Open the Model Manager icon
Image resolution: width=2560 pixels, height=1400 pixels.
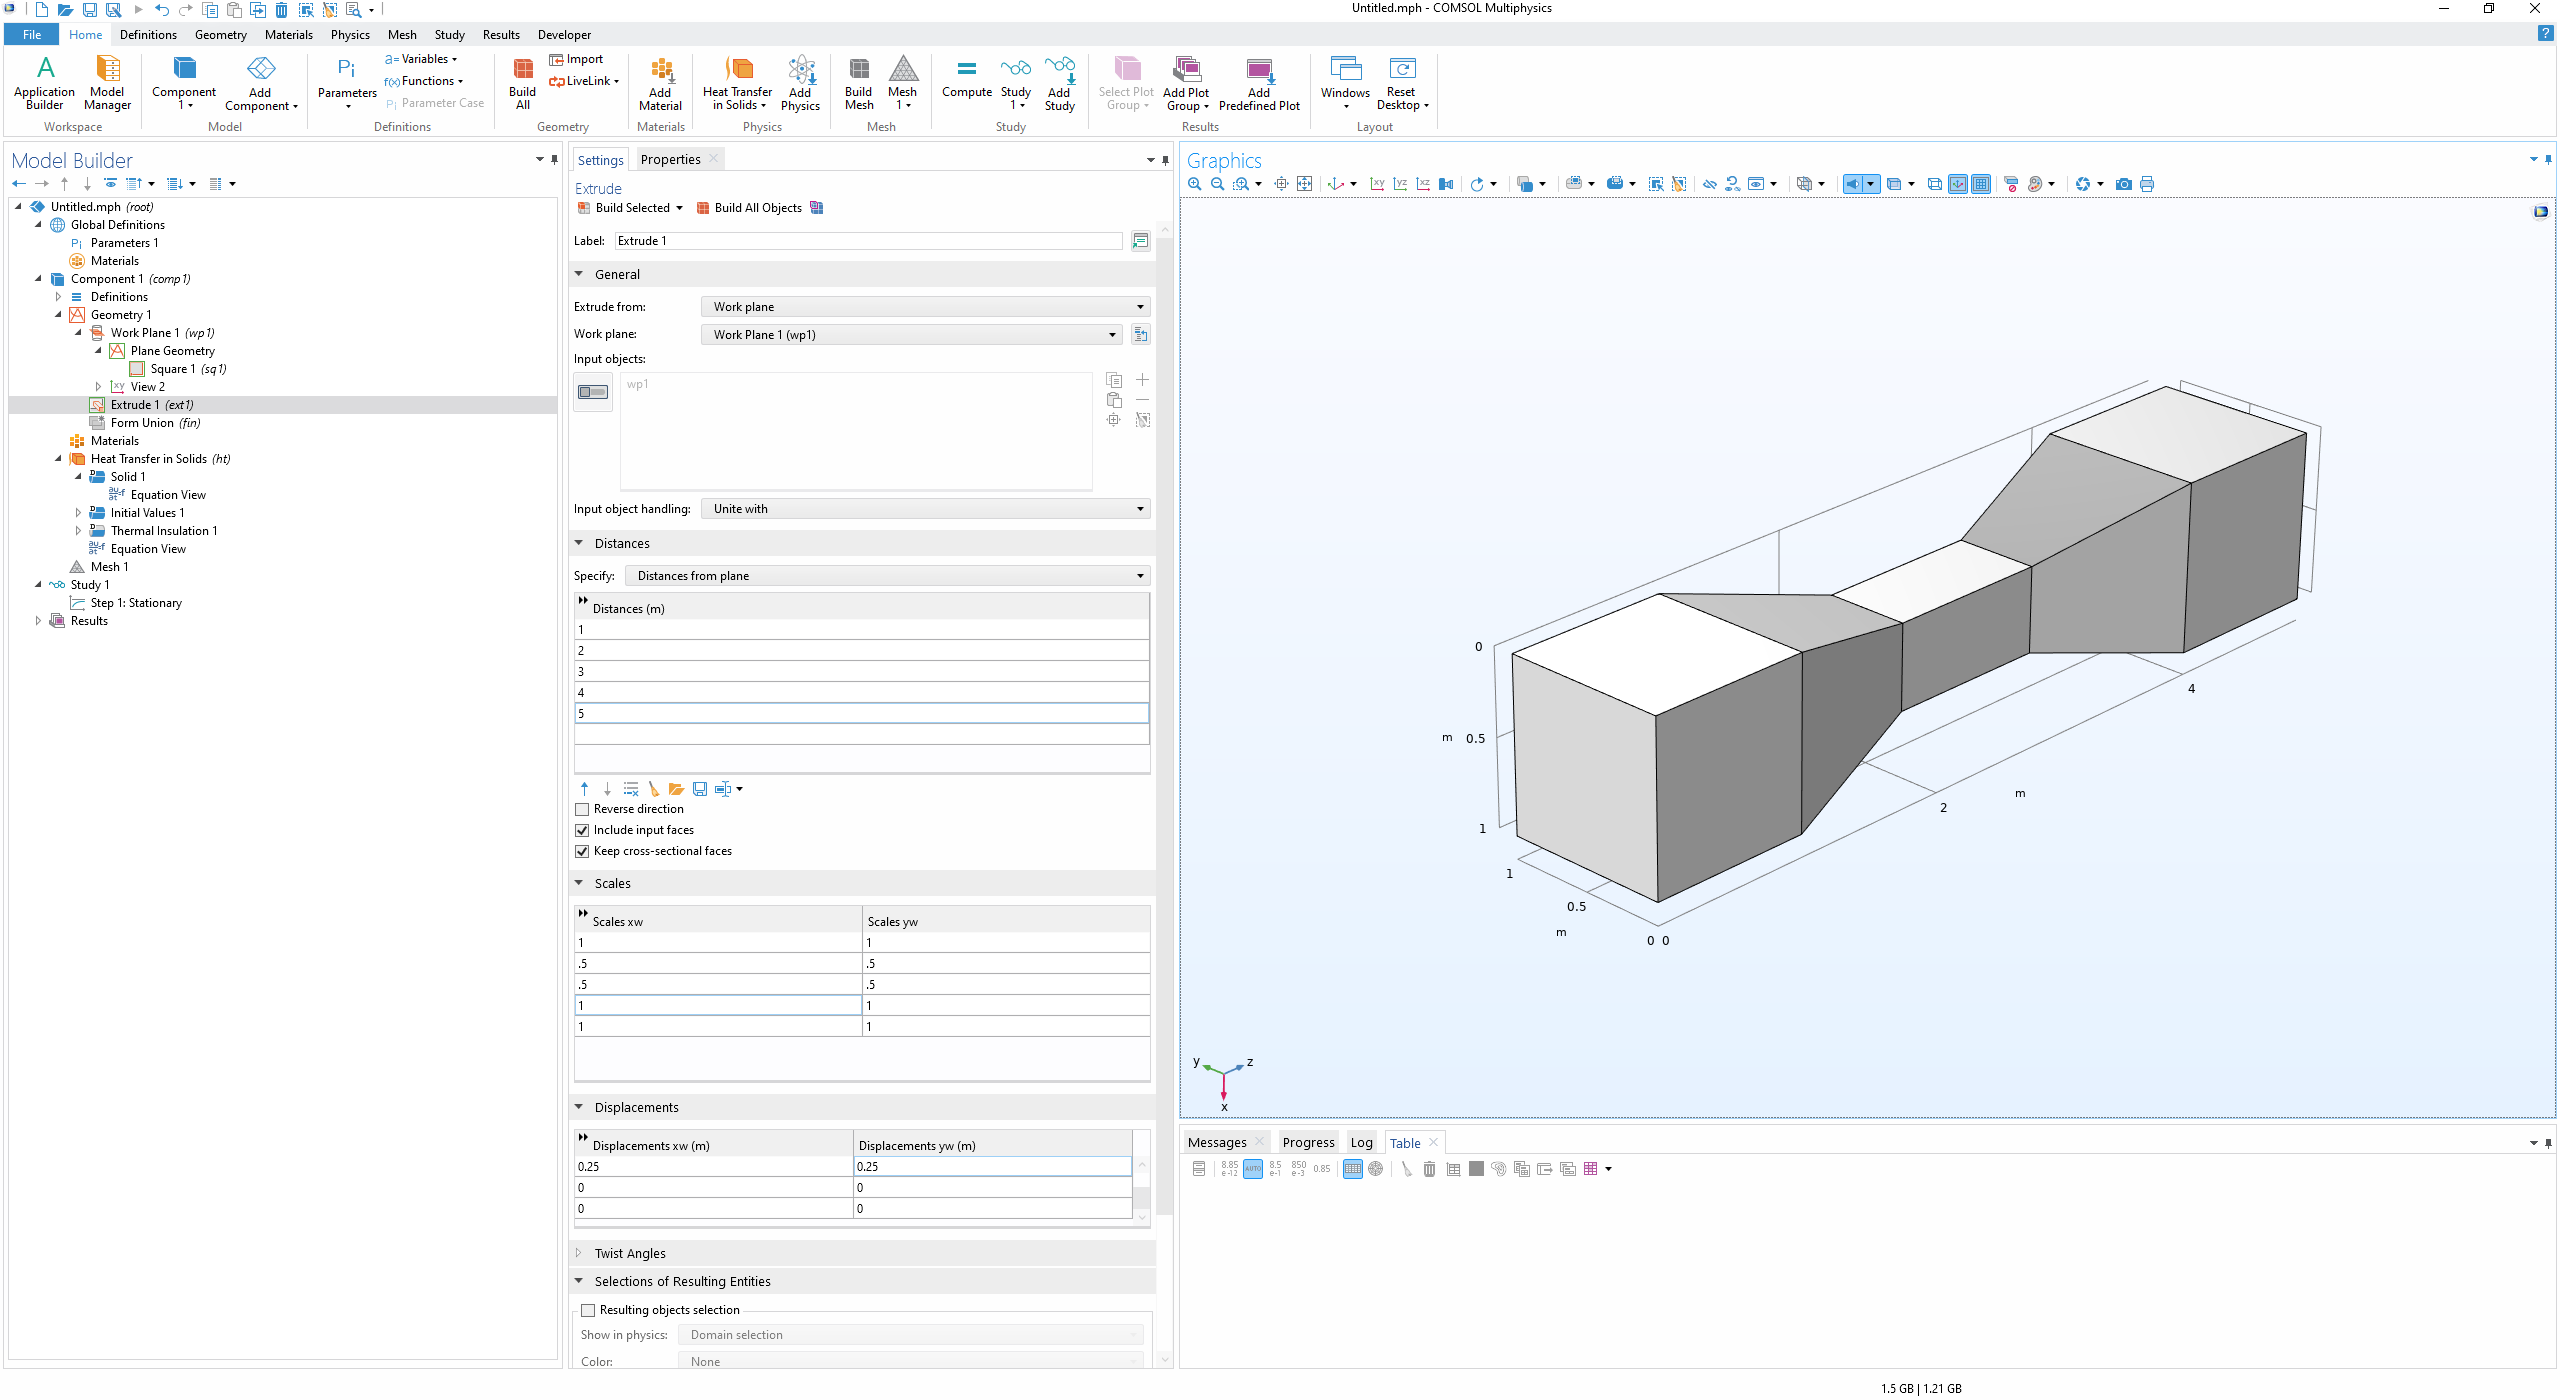[107, 82]
